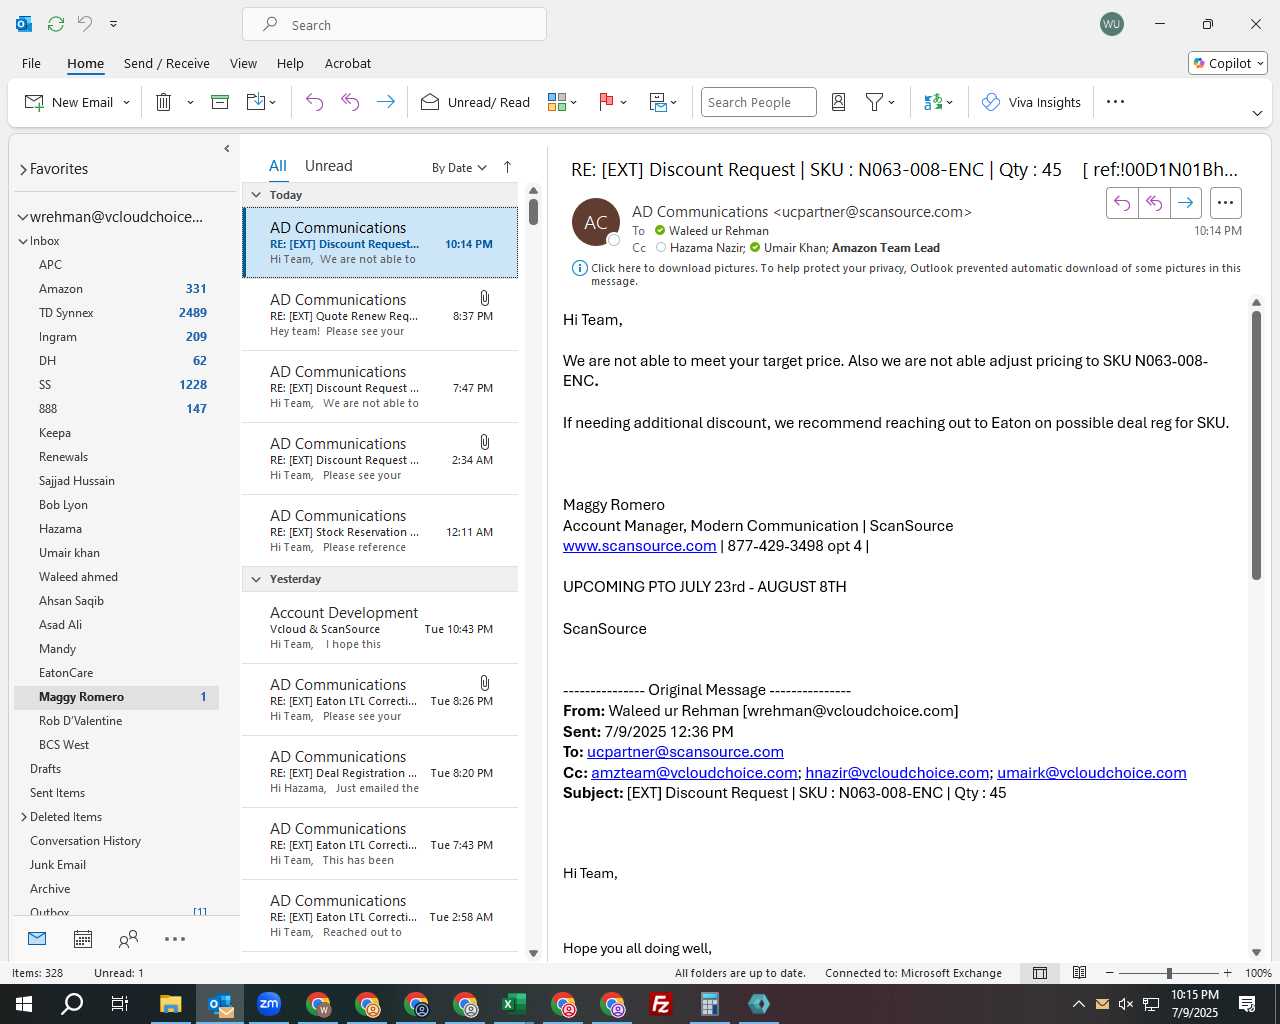
Task: Click the ribbon Forward arrow icon
Action: point(385,102)
